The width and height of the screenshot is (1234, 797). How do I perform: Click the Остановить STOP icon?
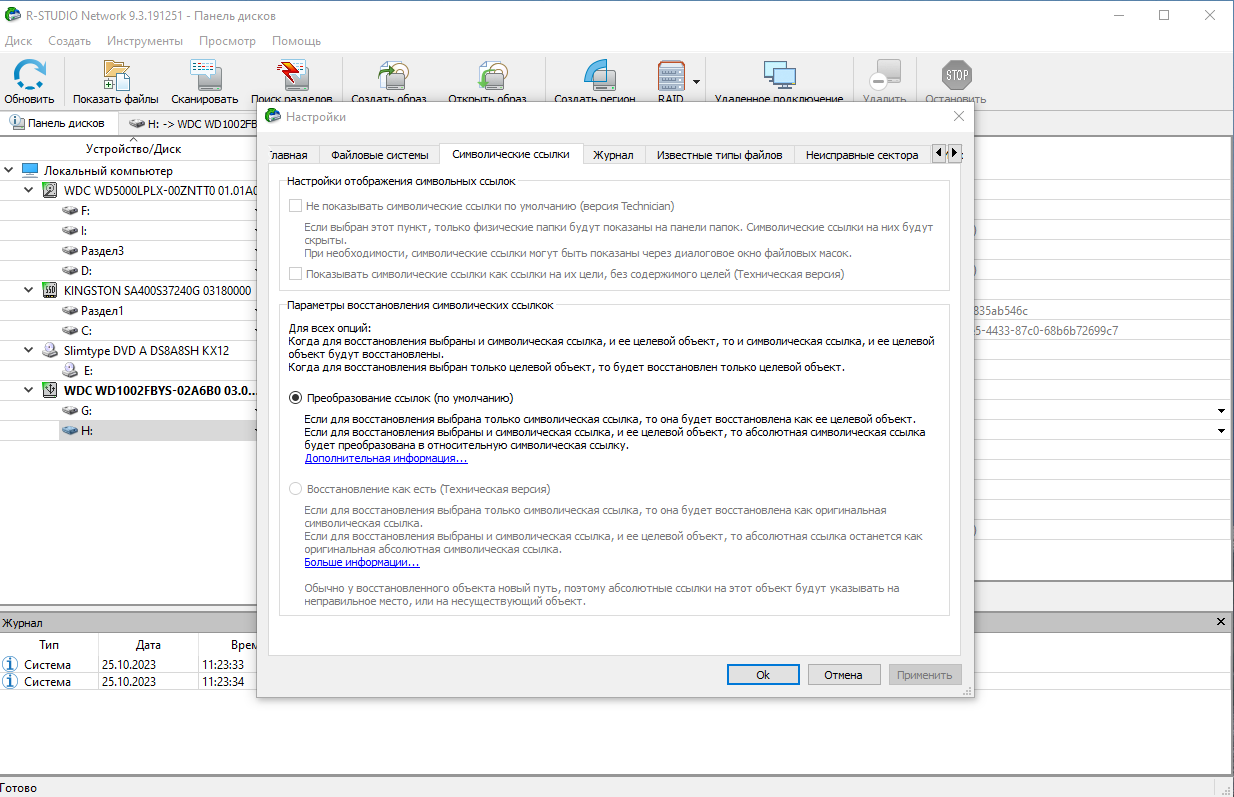tap(957, 75)
